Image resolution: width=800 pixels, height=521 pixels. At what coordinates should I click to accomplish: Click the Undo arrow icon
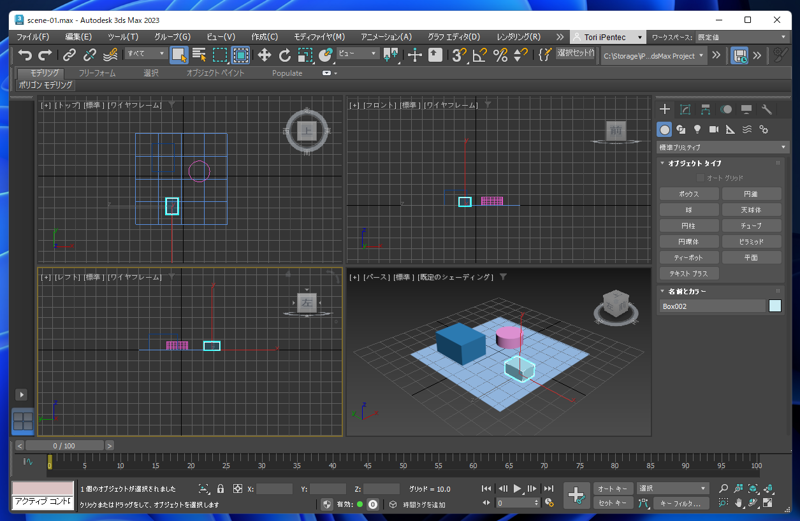[24, 55]
